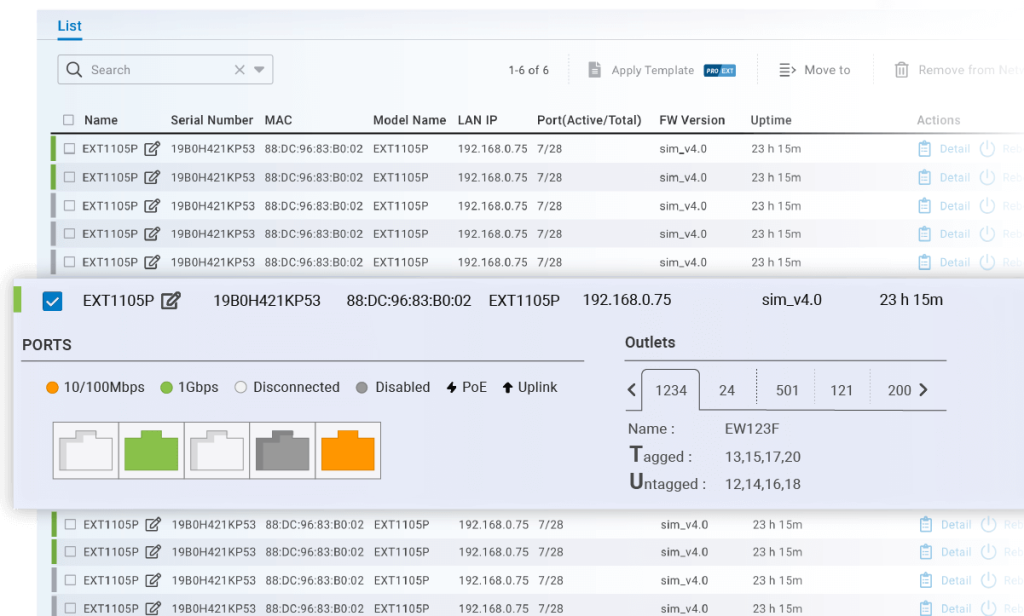Expand the search filter dropdown arrow
1024x616 pixels.
[x=259, y=70]
